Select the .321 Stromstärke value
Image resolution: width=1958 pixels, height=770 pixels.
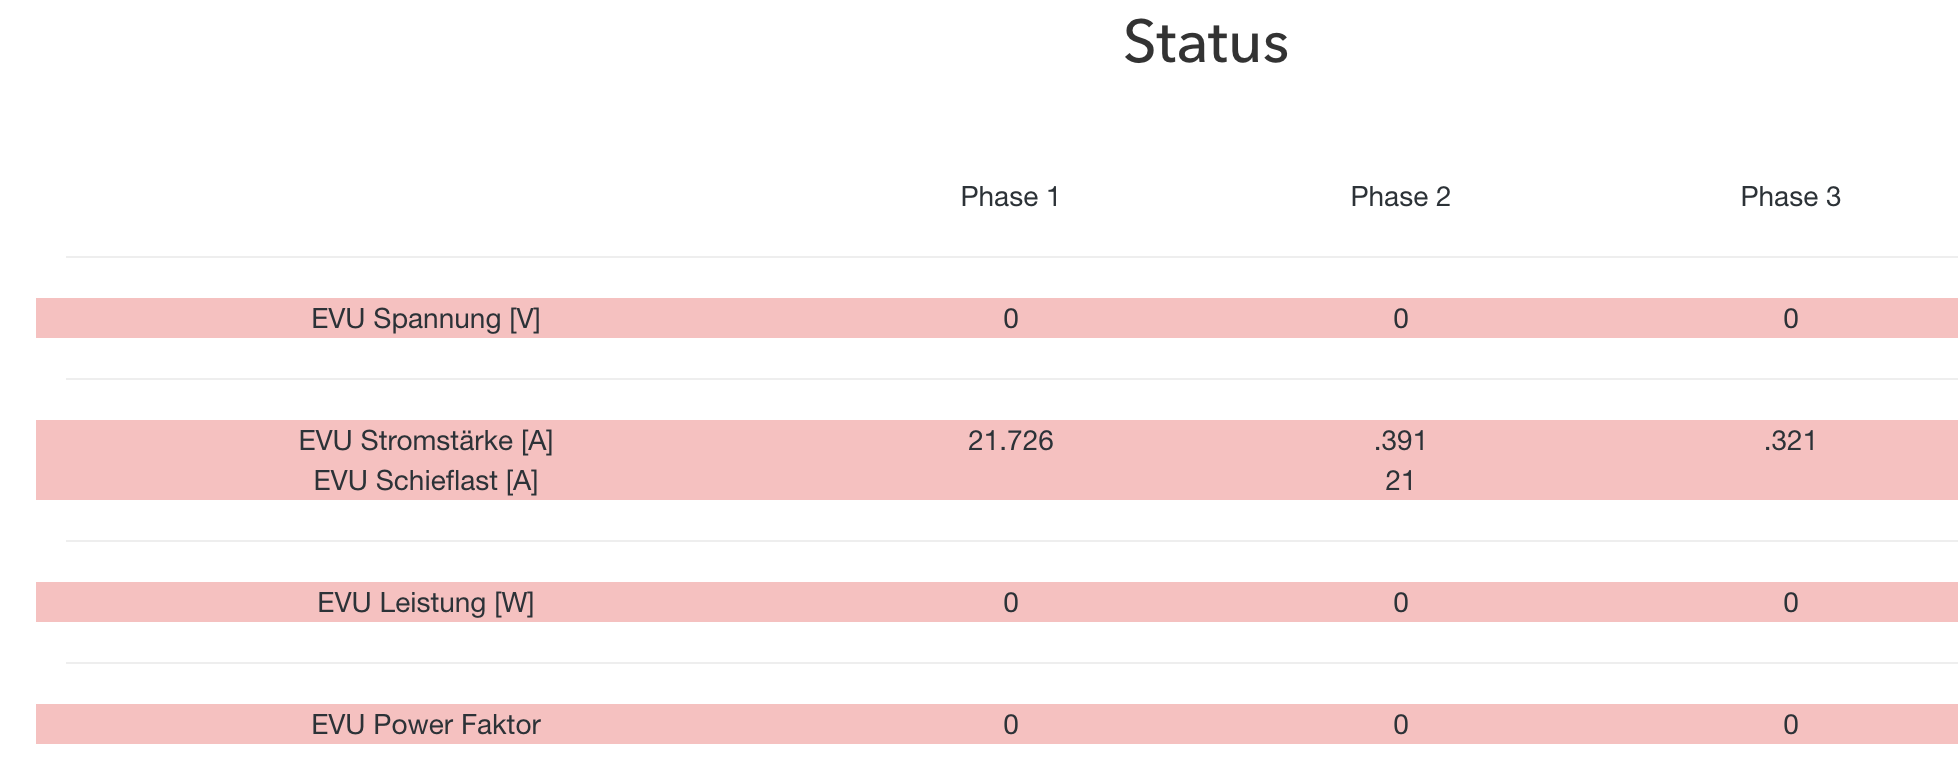(x=1790, y=441)
